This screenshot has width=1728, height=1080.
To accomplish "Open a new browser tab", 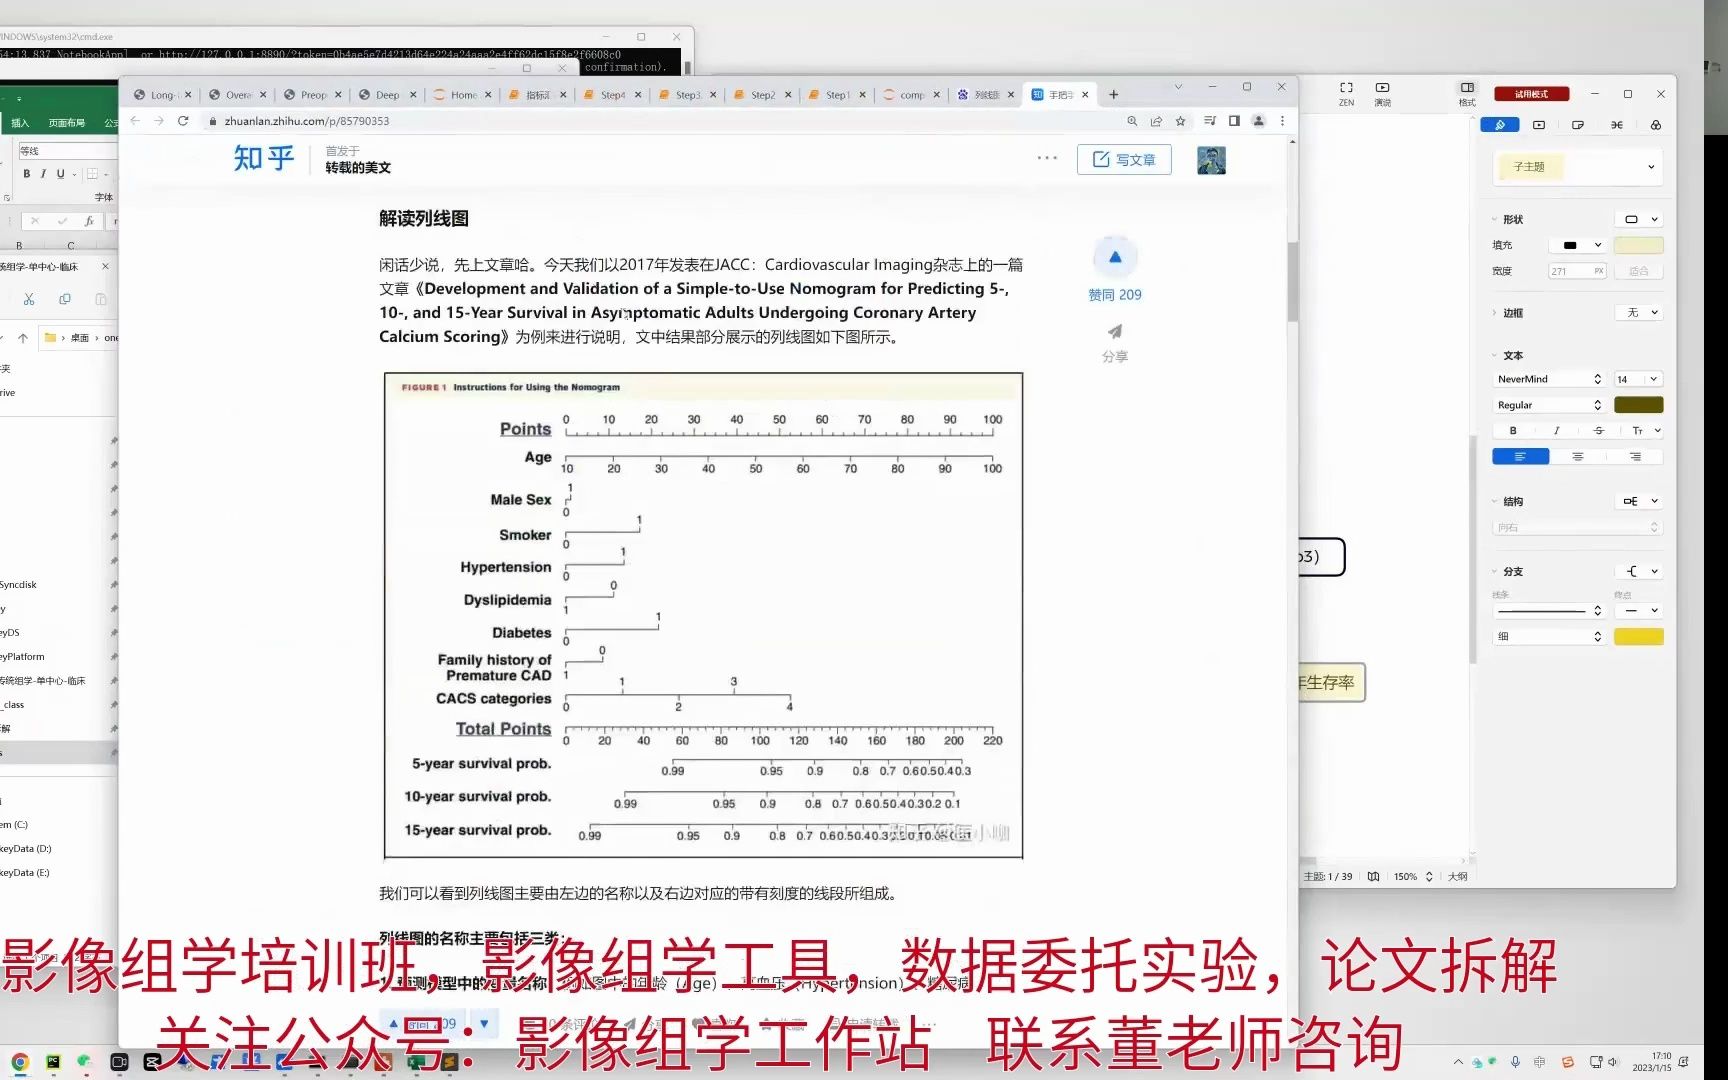I will pos(1113,95).
